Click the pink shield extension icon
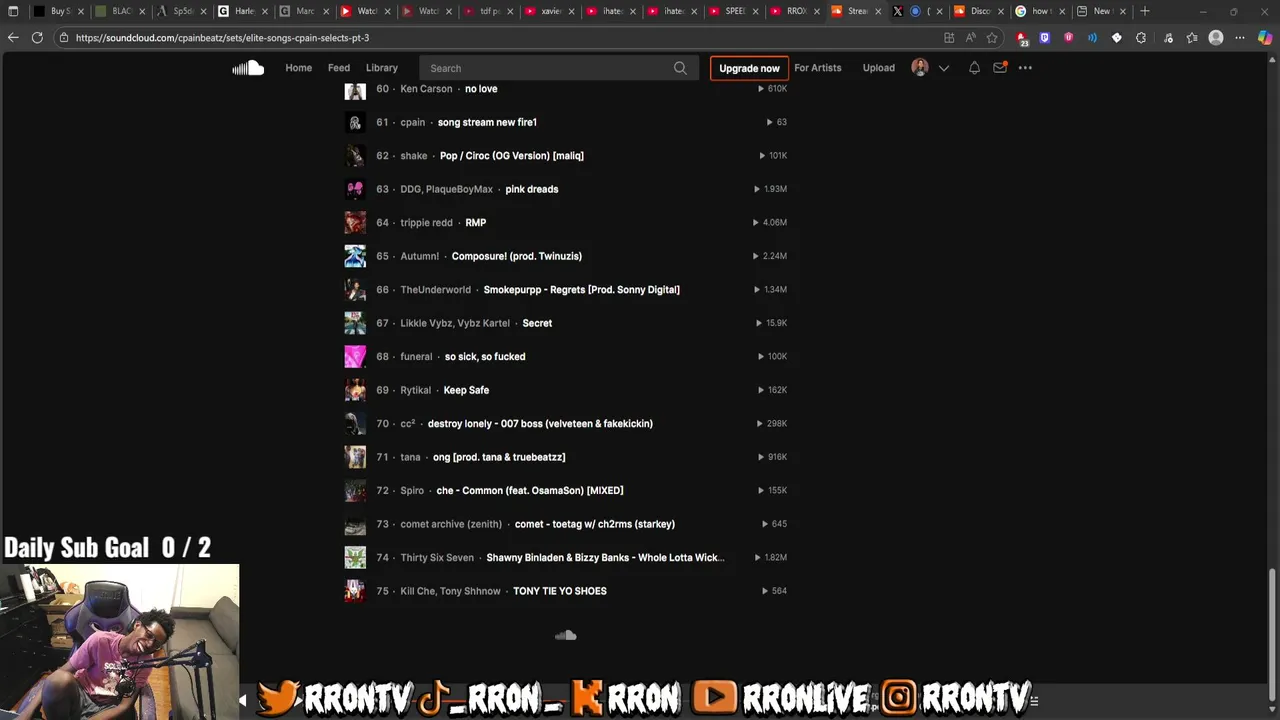This screenshot has height=720, width=1280. (1069, 37)
